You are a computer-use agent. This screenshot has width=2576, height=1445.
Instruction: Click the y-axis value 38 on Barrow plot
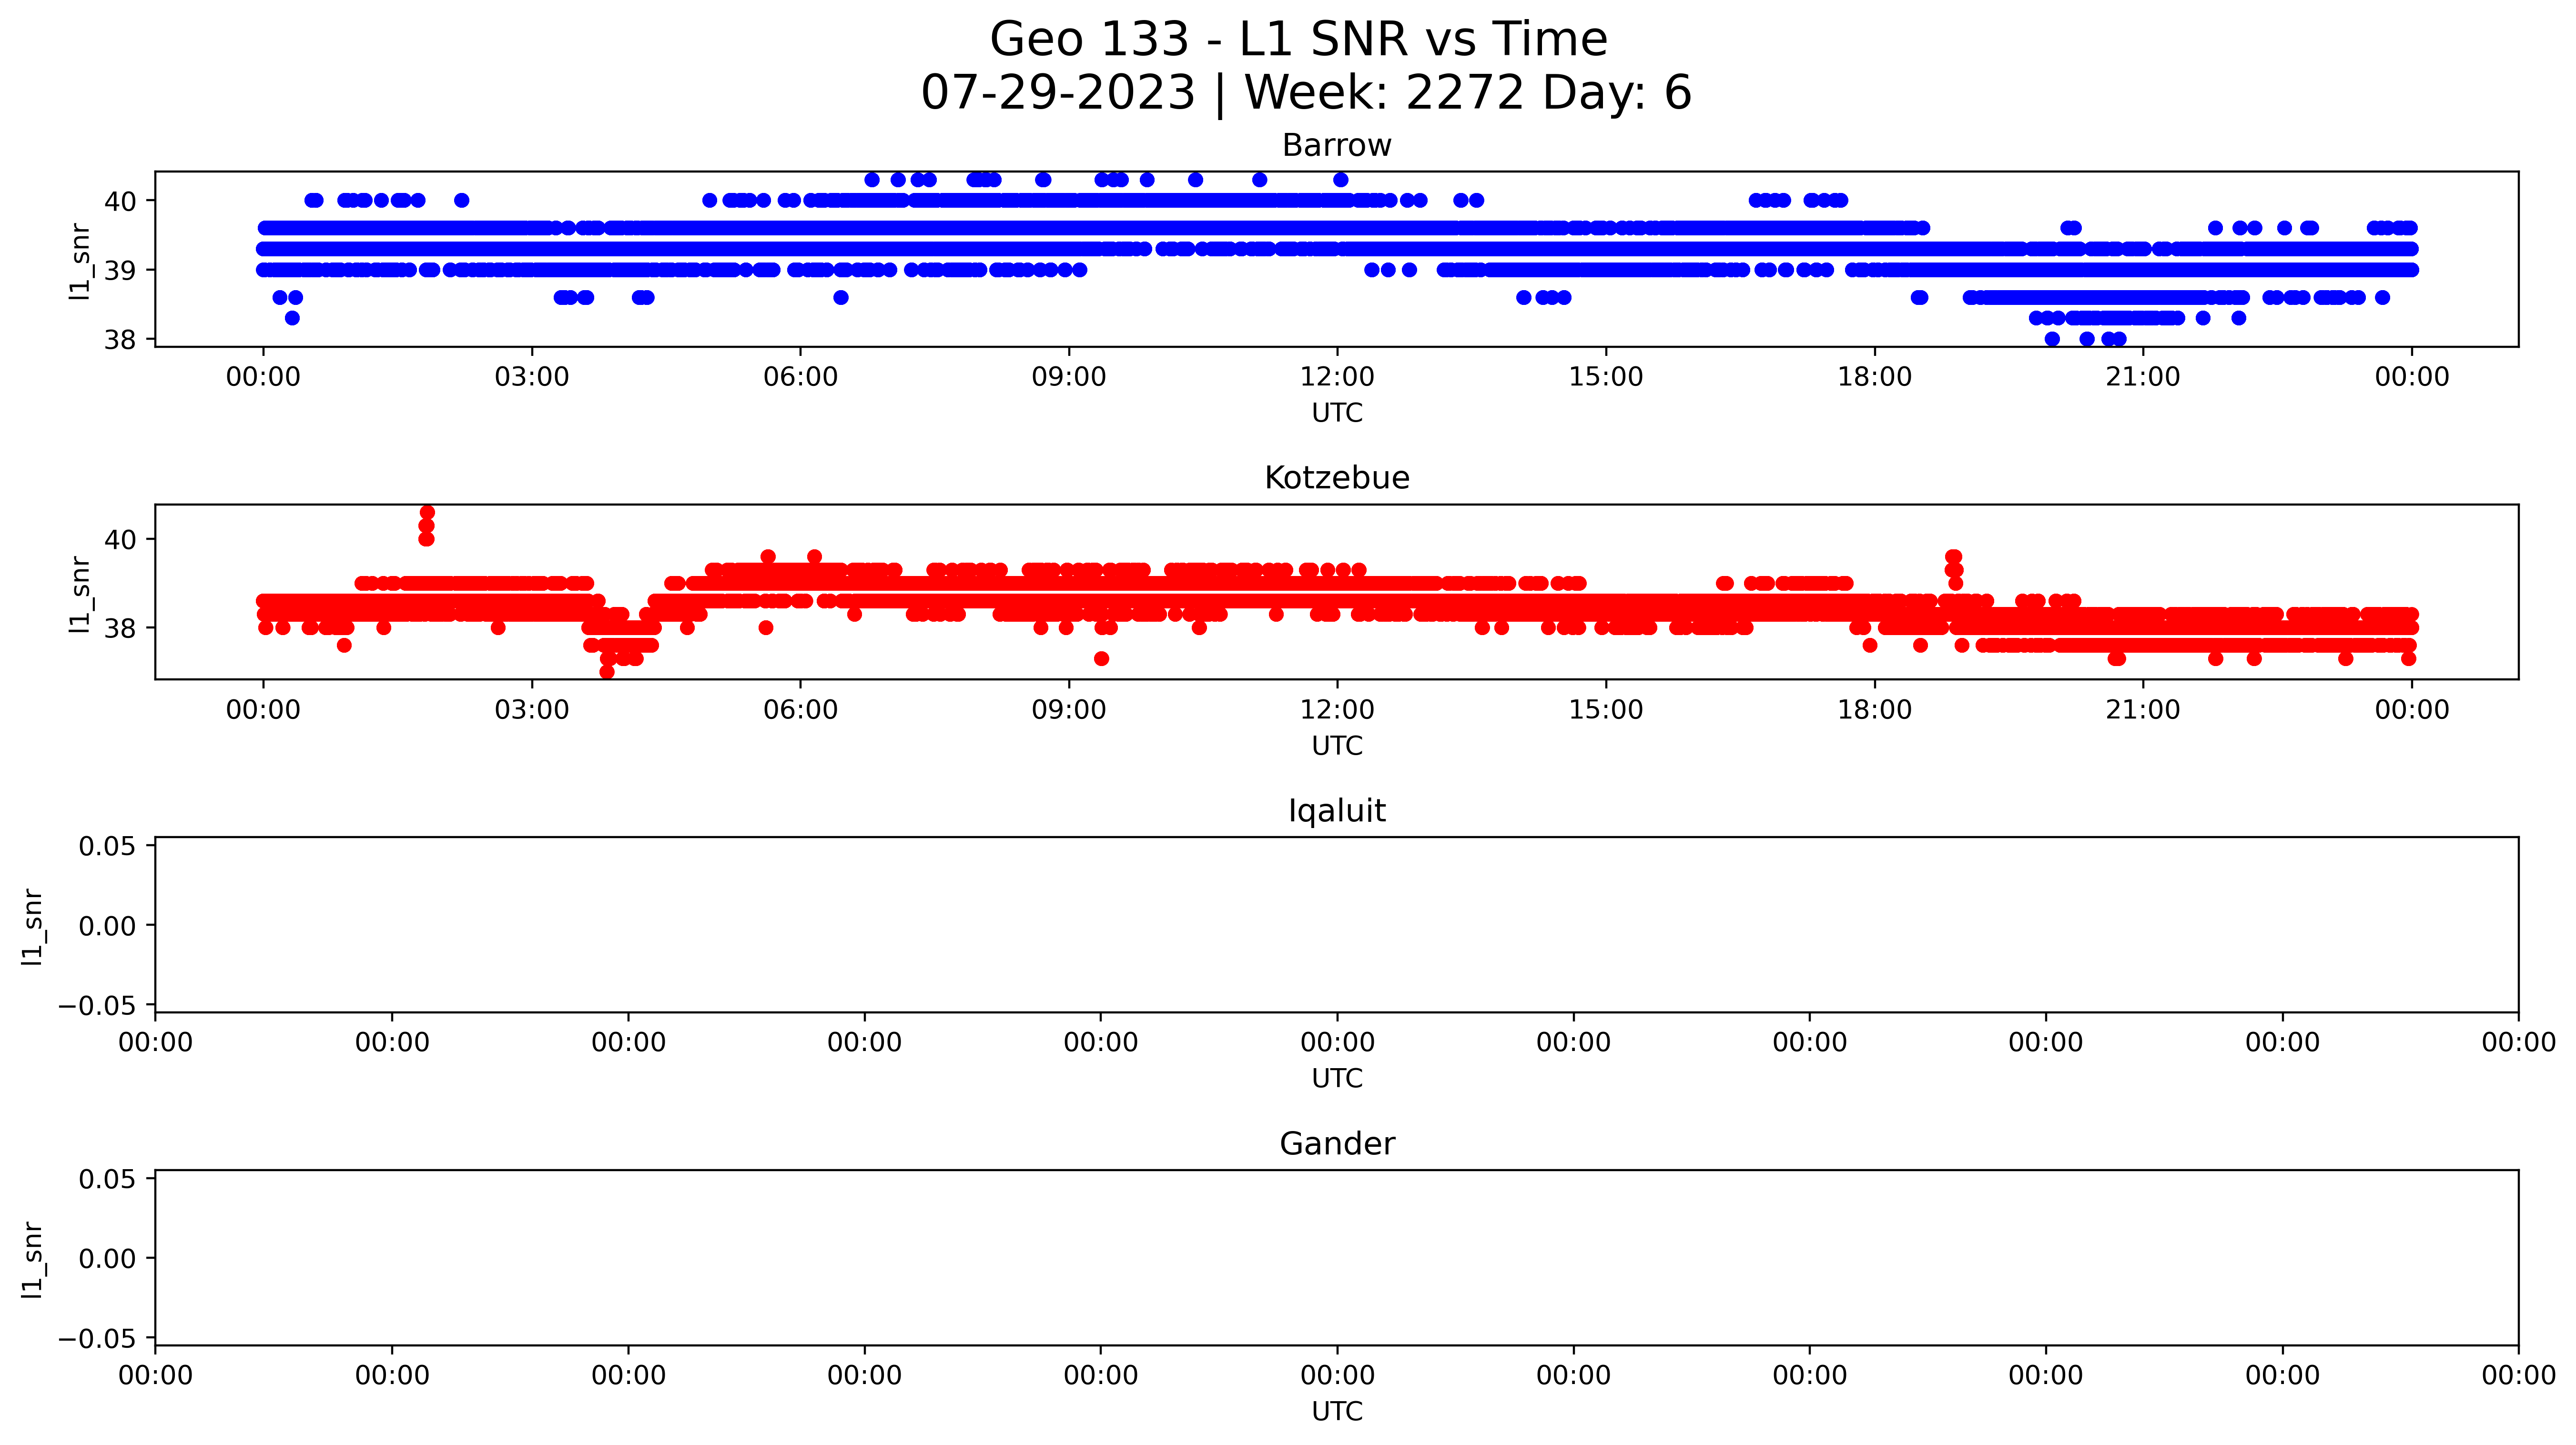point(120,340)
